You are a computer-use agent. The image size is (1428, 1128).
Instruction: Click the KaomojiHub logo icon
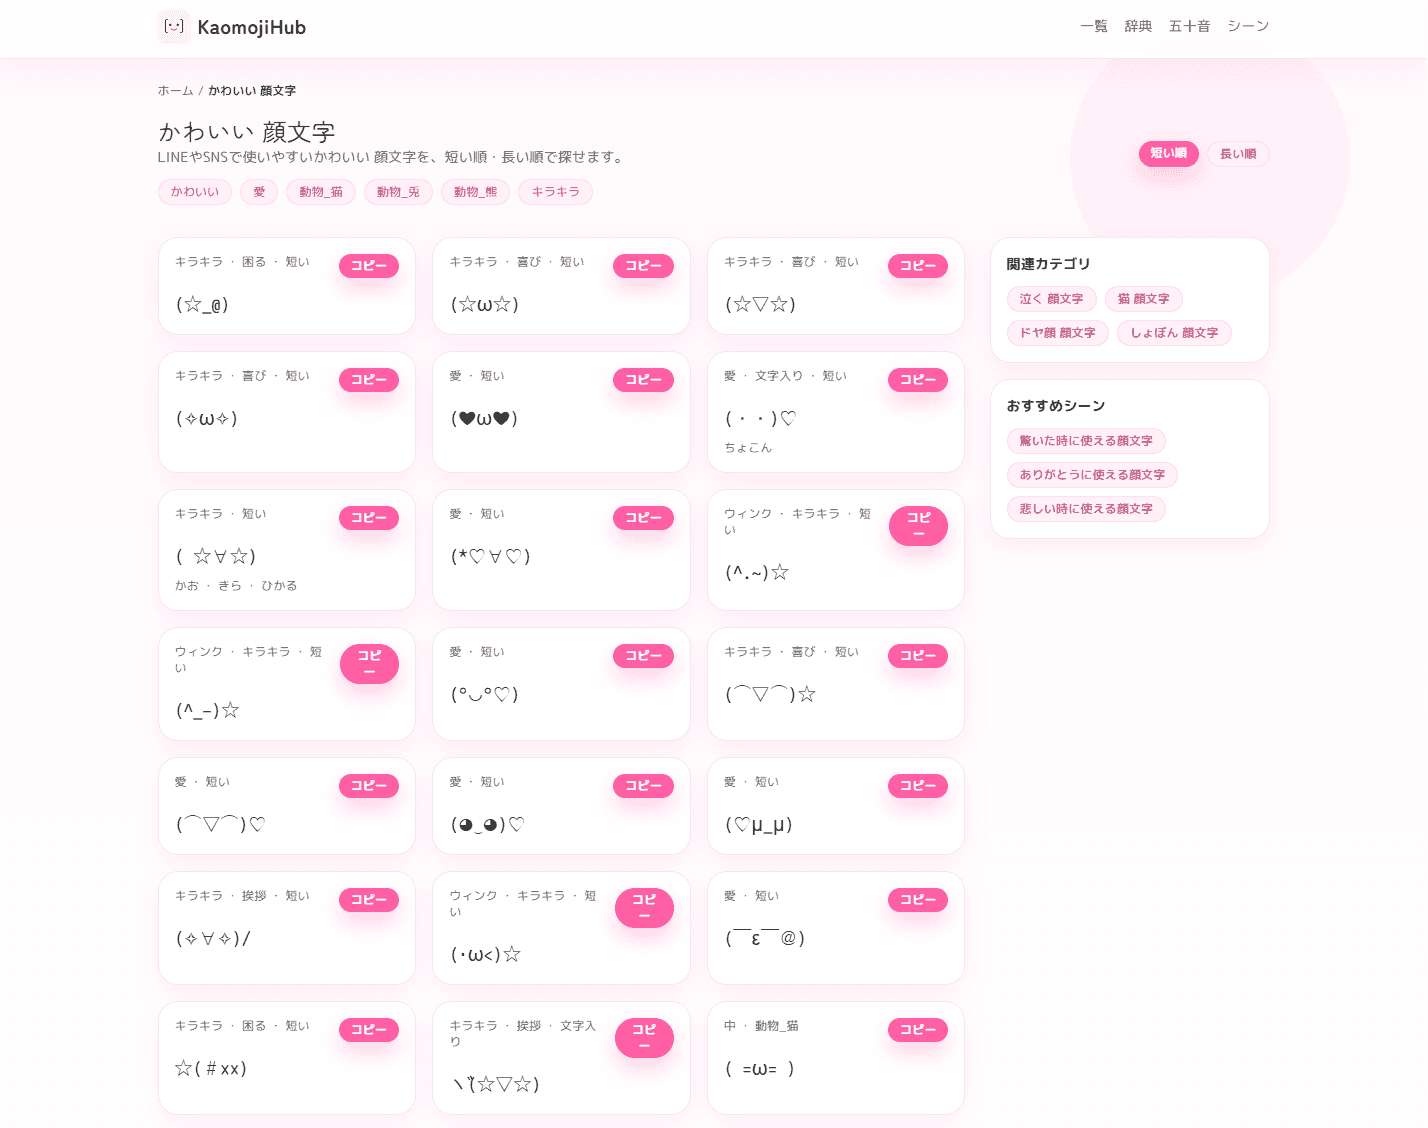[x=174, y=27]
